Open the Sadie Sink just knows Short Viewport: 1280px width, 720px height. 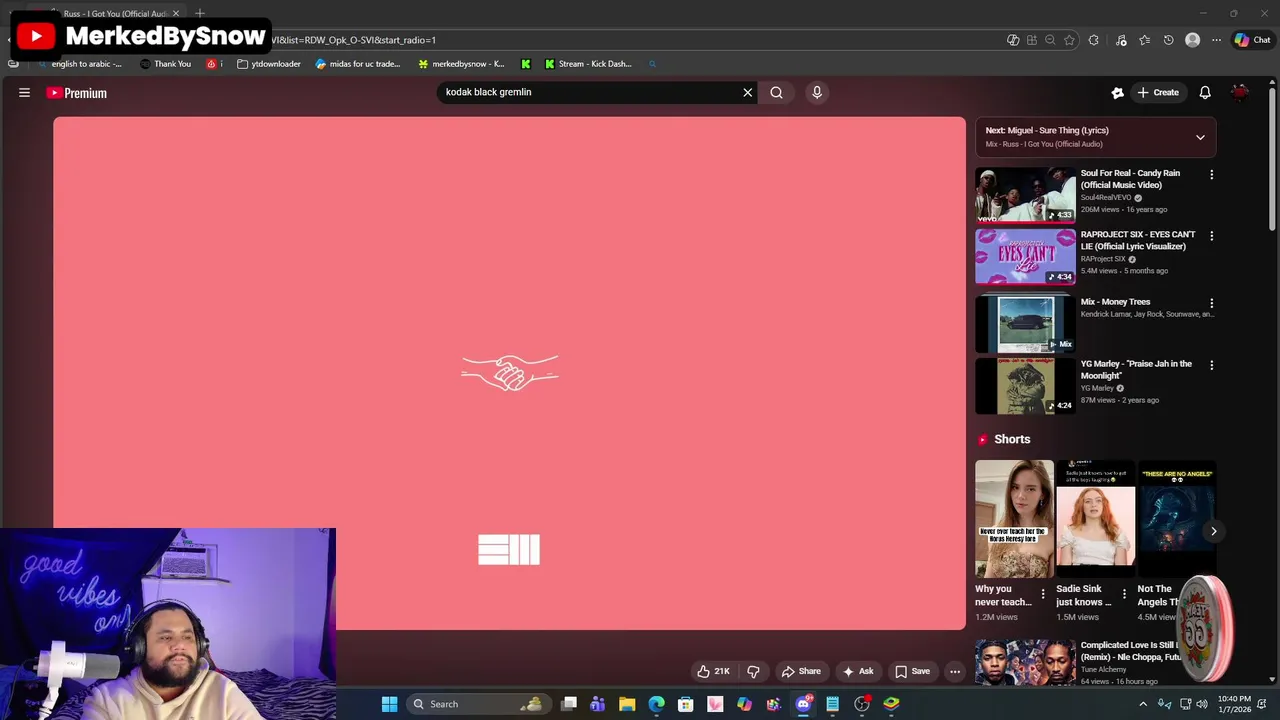coord(1095,519)
